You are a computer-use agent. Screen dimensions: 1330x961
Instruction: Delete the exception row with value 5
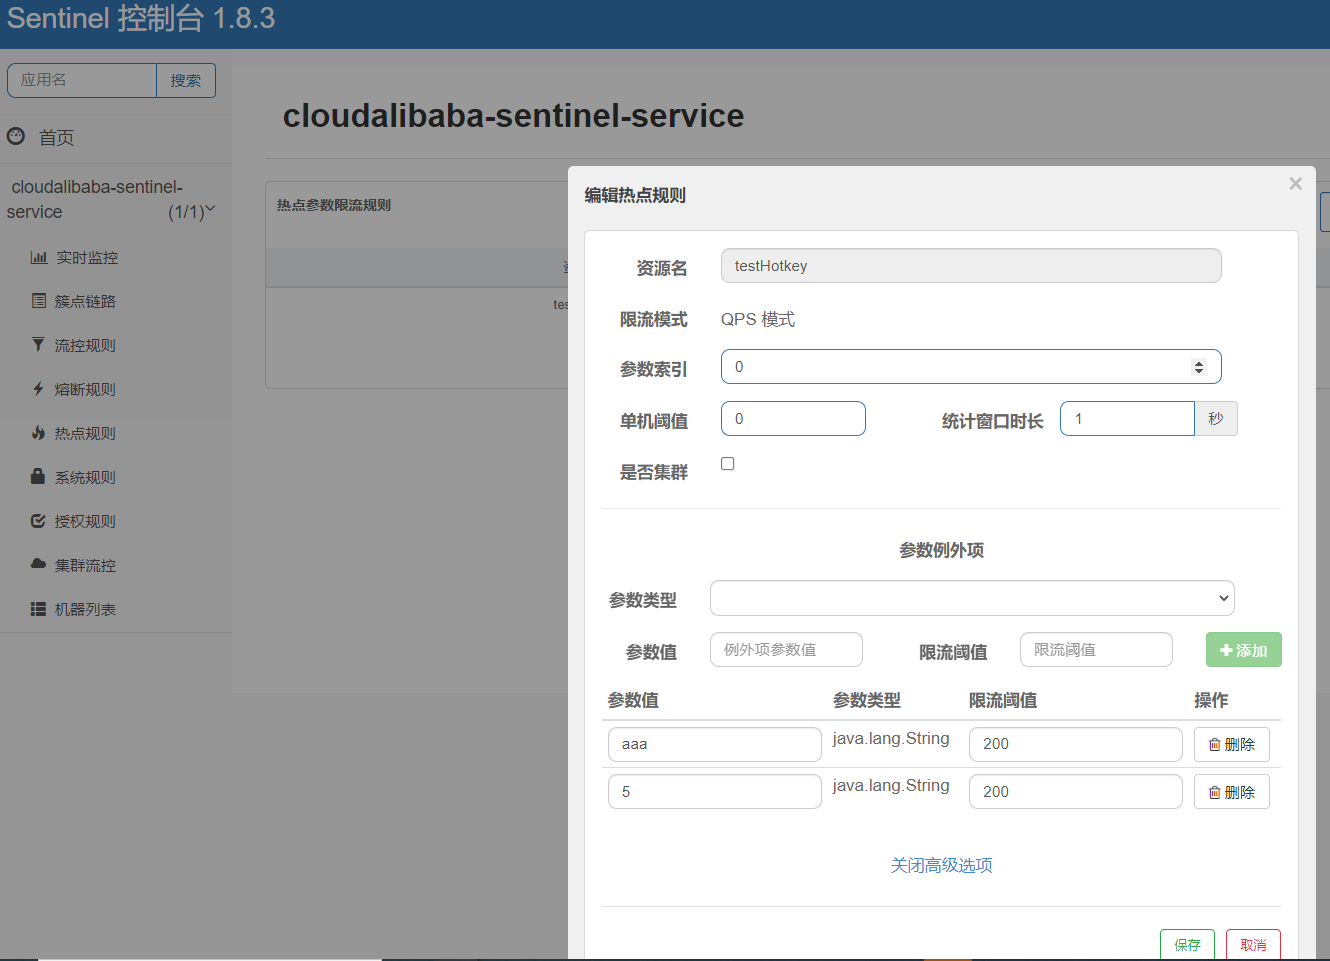click(1231, 792)
